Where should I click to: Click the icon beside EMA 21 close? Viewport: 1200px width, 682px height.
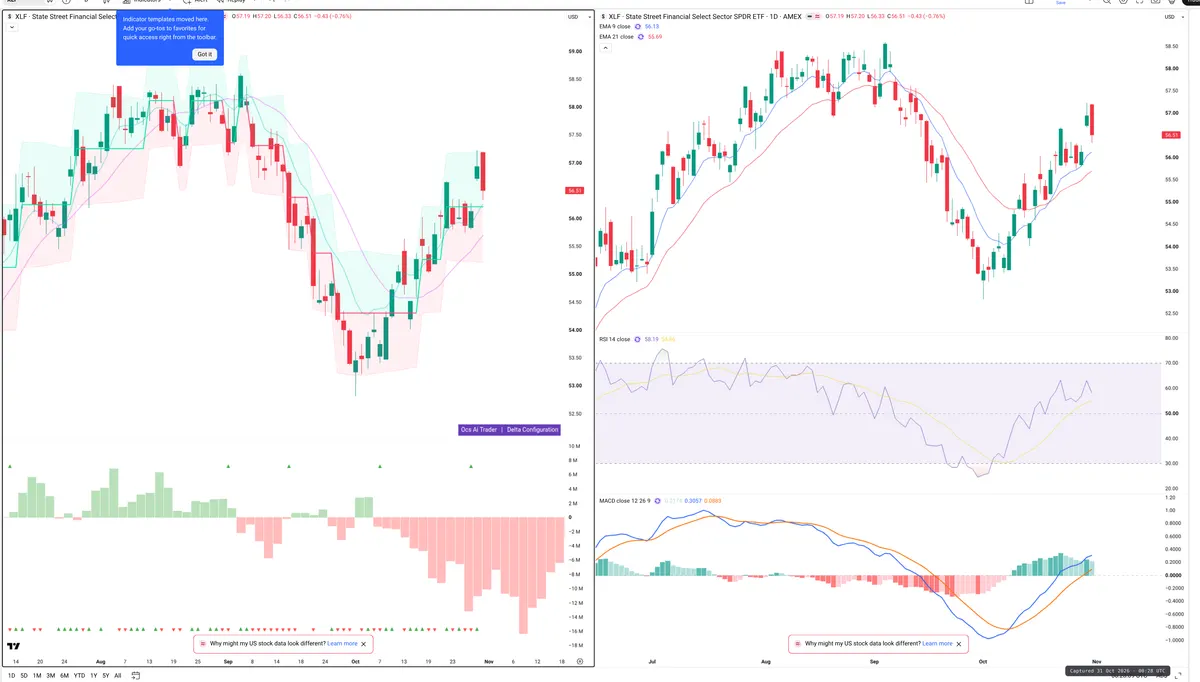coord(643,37)
